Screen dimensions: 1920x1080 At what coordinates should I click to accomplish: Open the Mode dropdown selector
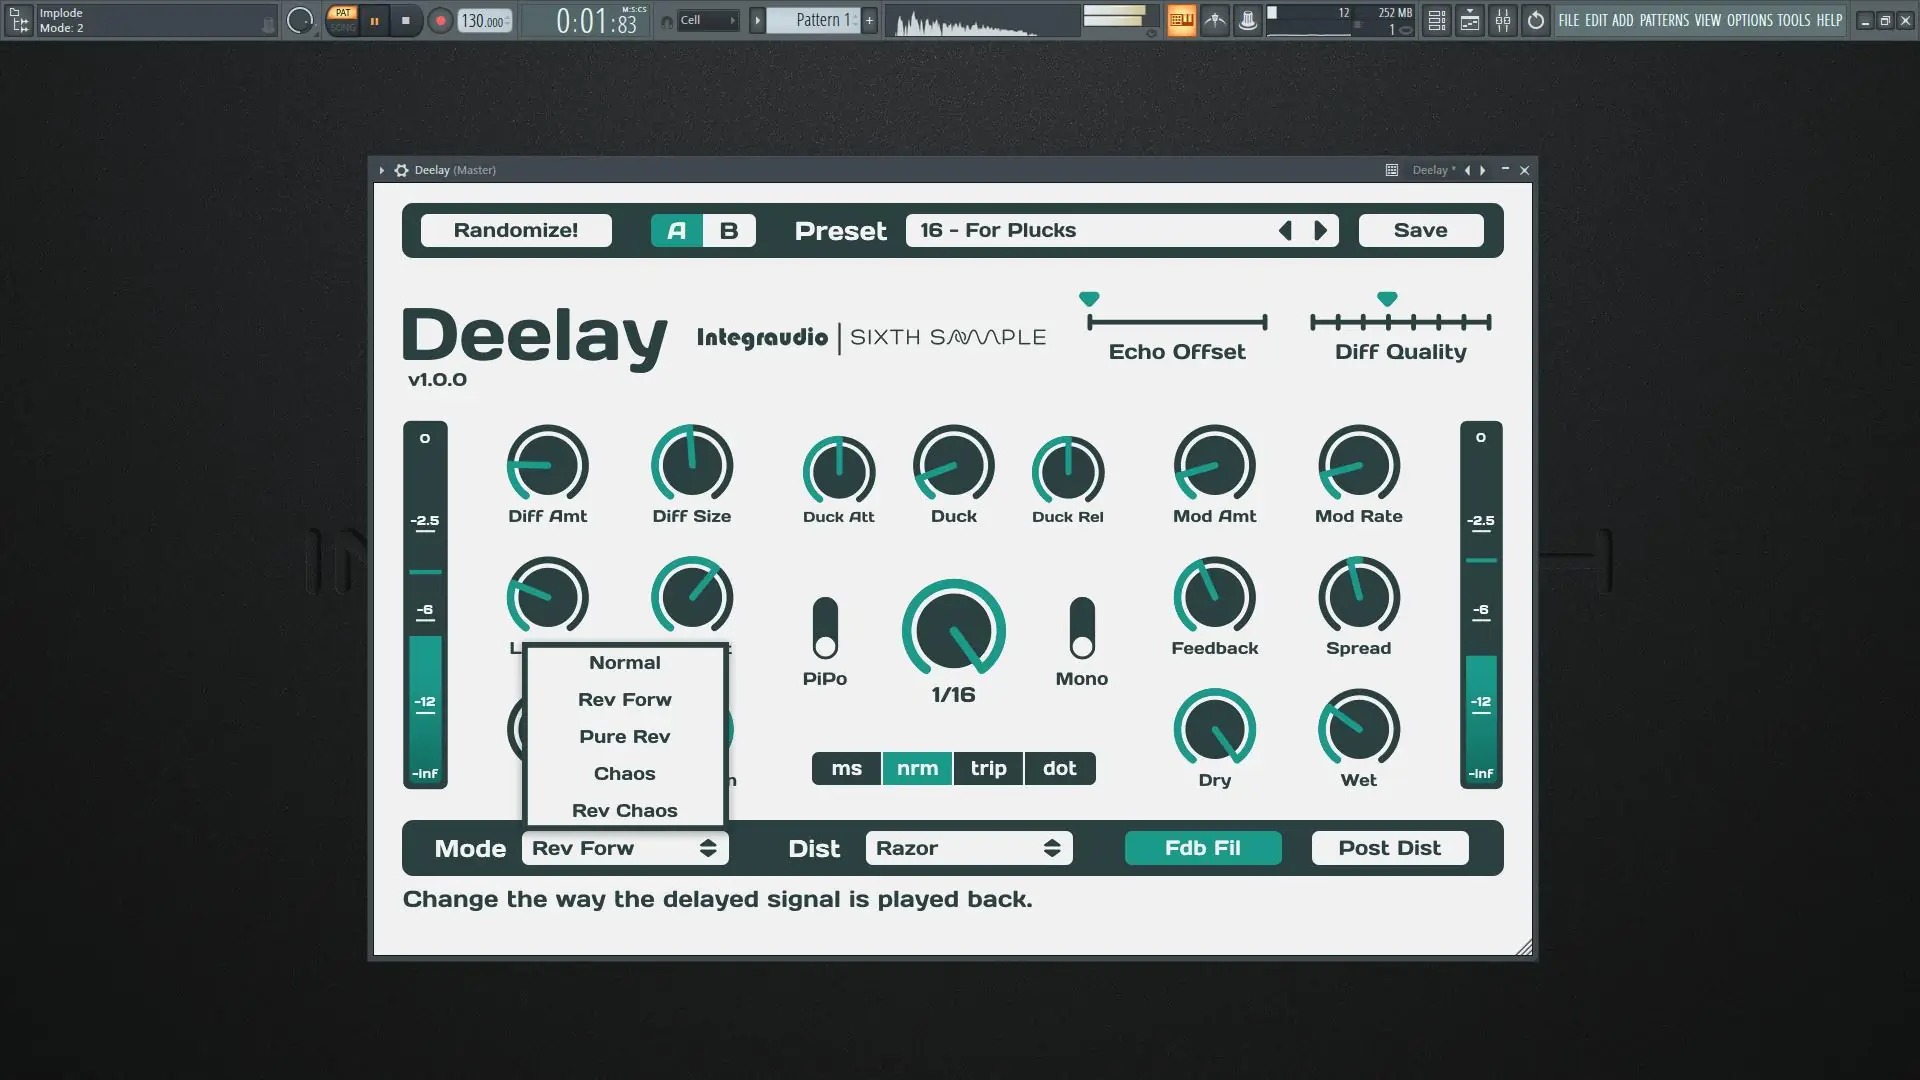point(625,848)
